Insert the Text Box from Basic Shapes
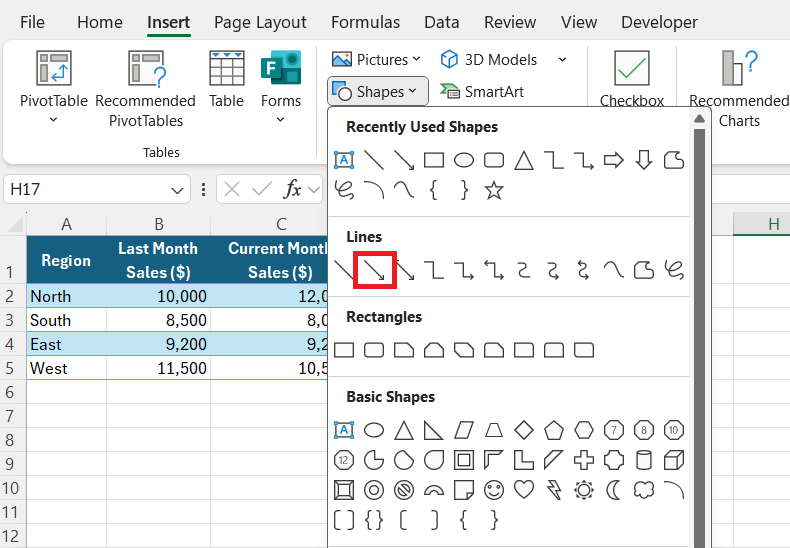The height and width of the screenshot is (548, 790). (344, 430)
